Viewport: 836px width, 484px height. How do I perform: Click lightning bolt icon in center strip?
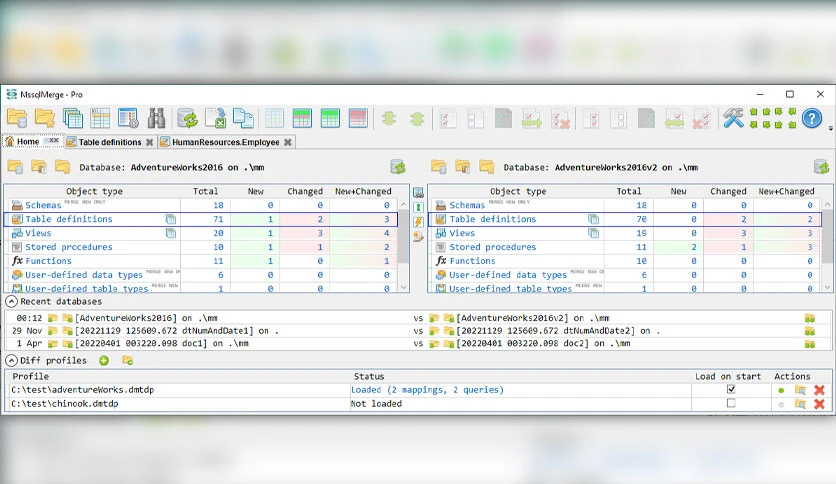[419, 222]
